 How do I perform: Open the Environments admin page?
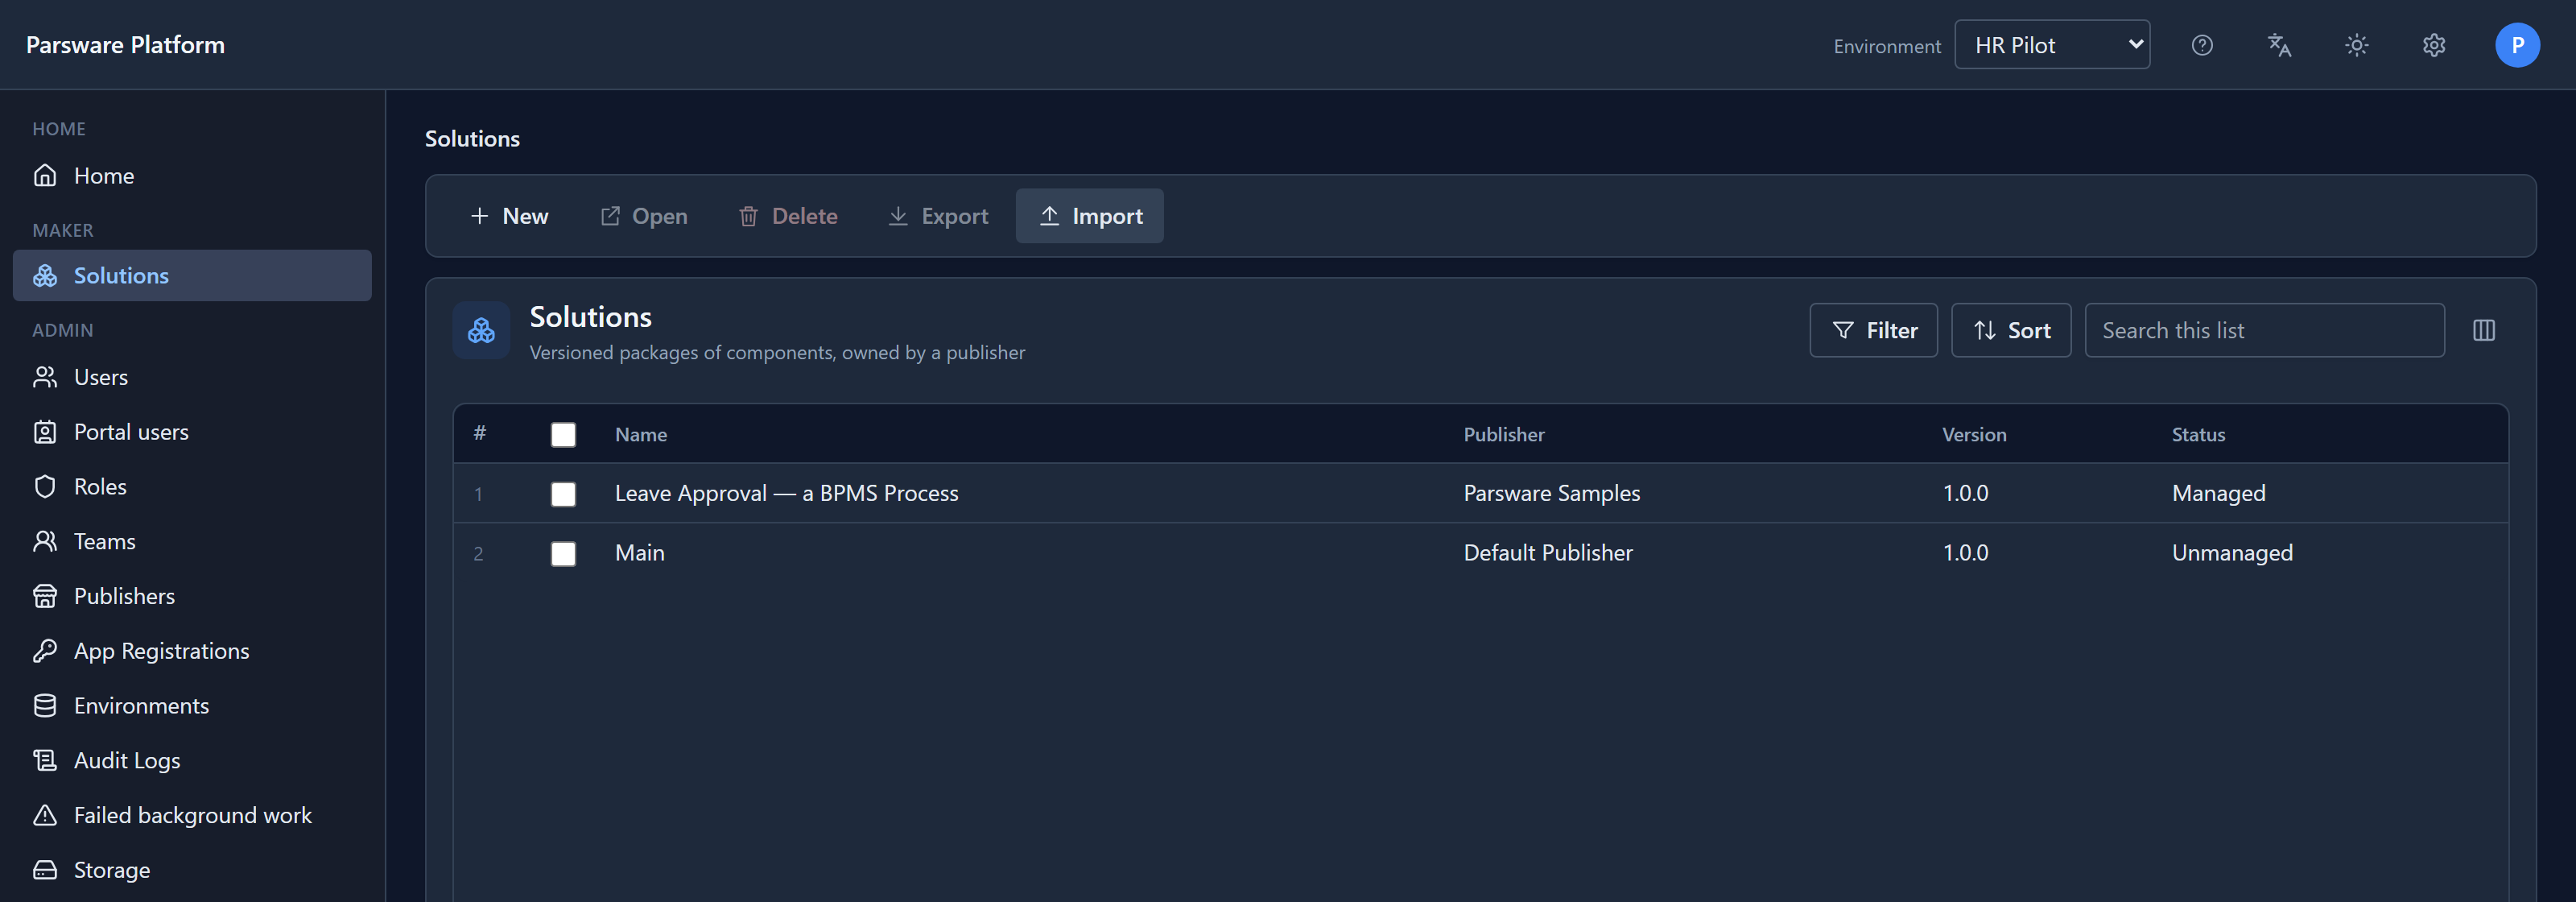tap(192, 705)
